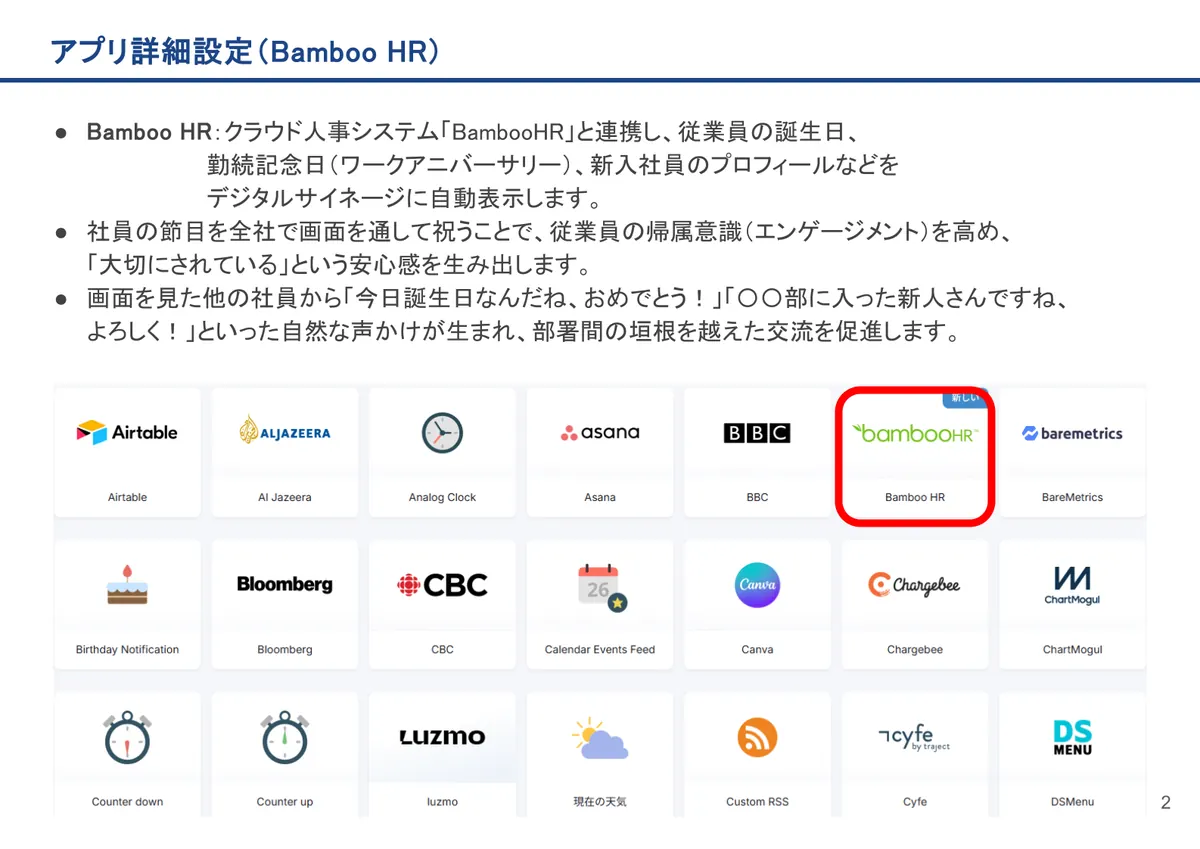The height and width of the screenshot is (849, 1200).
Task: Click the Al Jazeera caption text
Action: (x=285, y=497)
